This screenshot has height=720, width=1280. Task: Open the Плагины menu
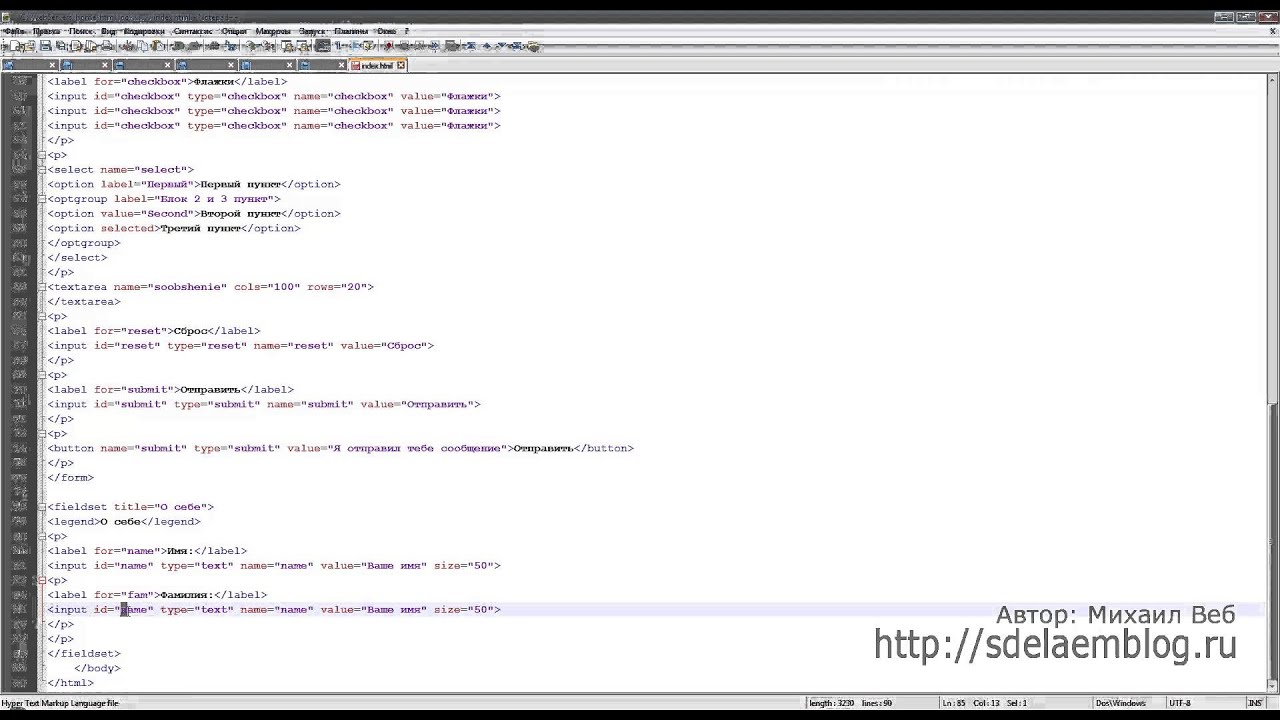coord(351,31)
